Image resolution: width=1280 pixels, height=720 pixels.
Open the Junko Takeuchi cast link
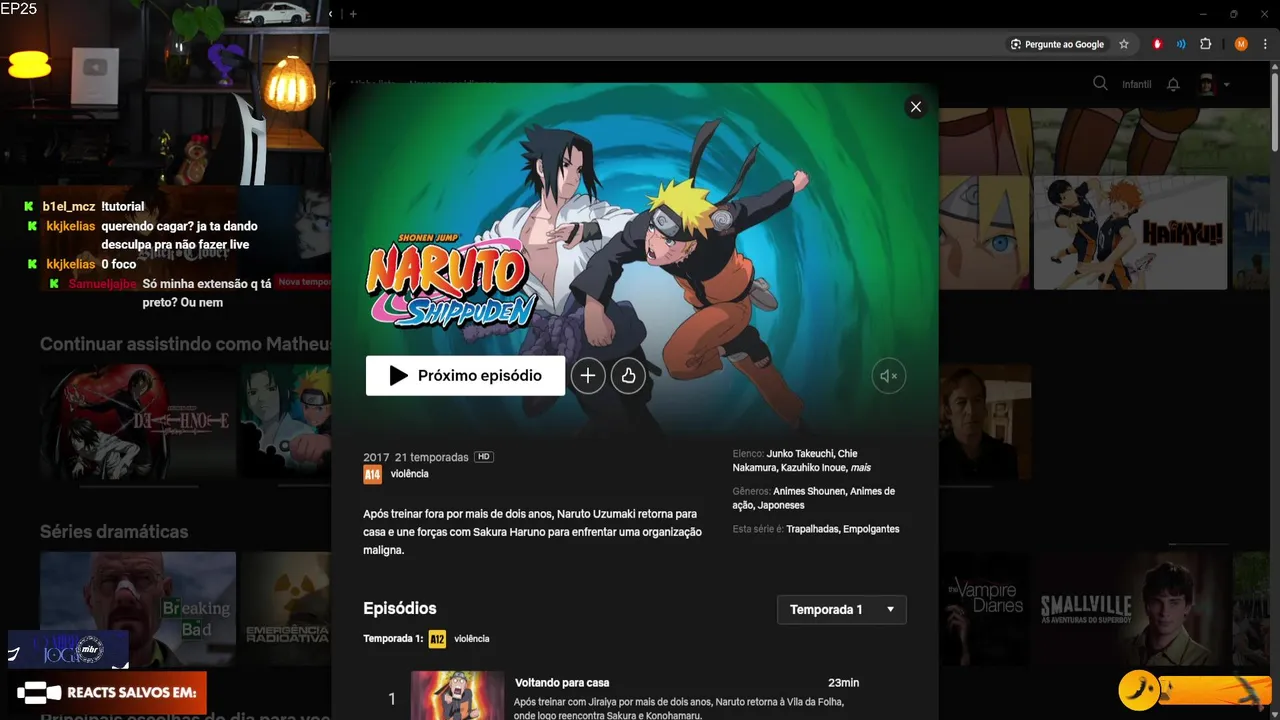(x=800, y=454)
